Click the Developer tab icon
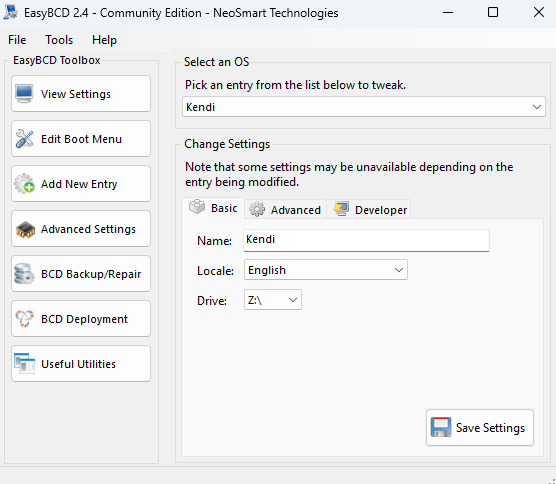The height and width of the screenshot is (484, 556). tap(341, 209)
